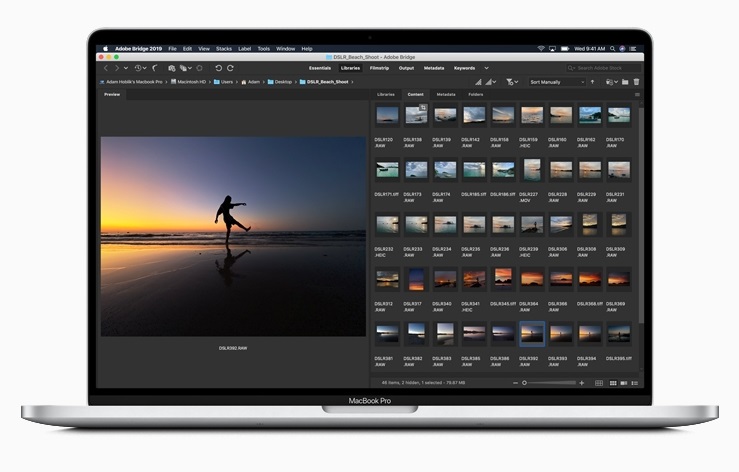Image resolution: width=739 pixels, height=472 pixels.
Task: Open the File menu
Action: pos(172,49)
